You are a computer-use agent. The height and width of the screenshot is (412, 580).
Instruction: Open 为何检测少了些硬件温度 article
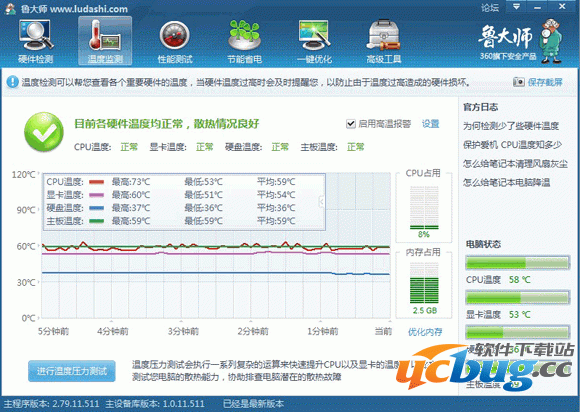[511, 126]
